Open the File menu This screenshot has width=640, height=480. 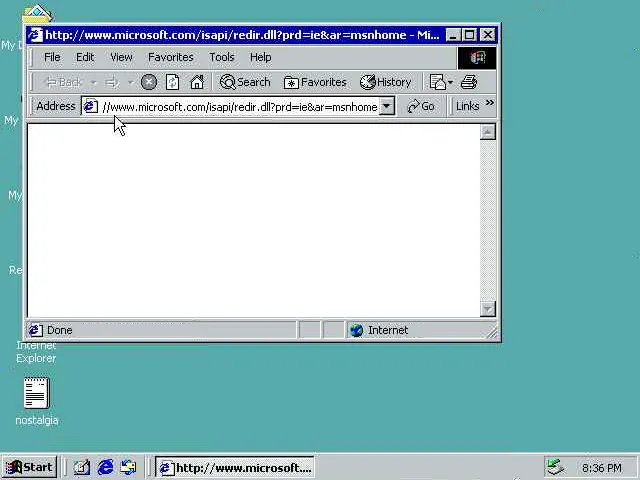(x=52, y=57)
